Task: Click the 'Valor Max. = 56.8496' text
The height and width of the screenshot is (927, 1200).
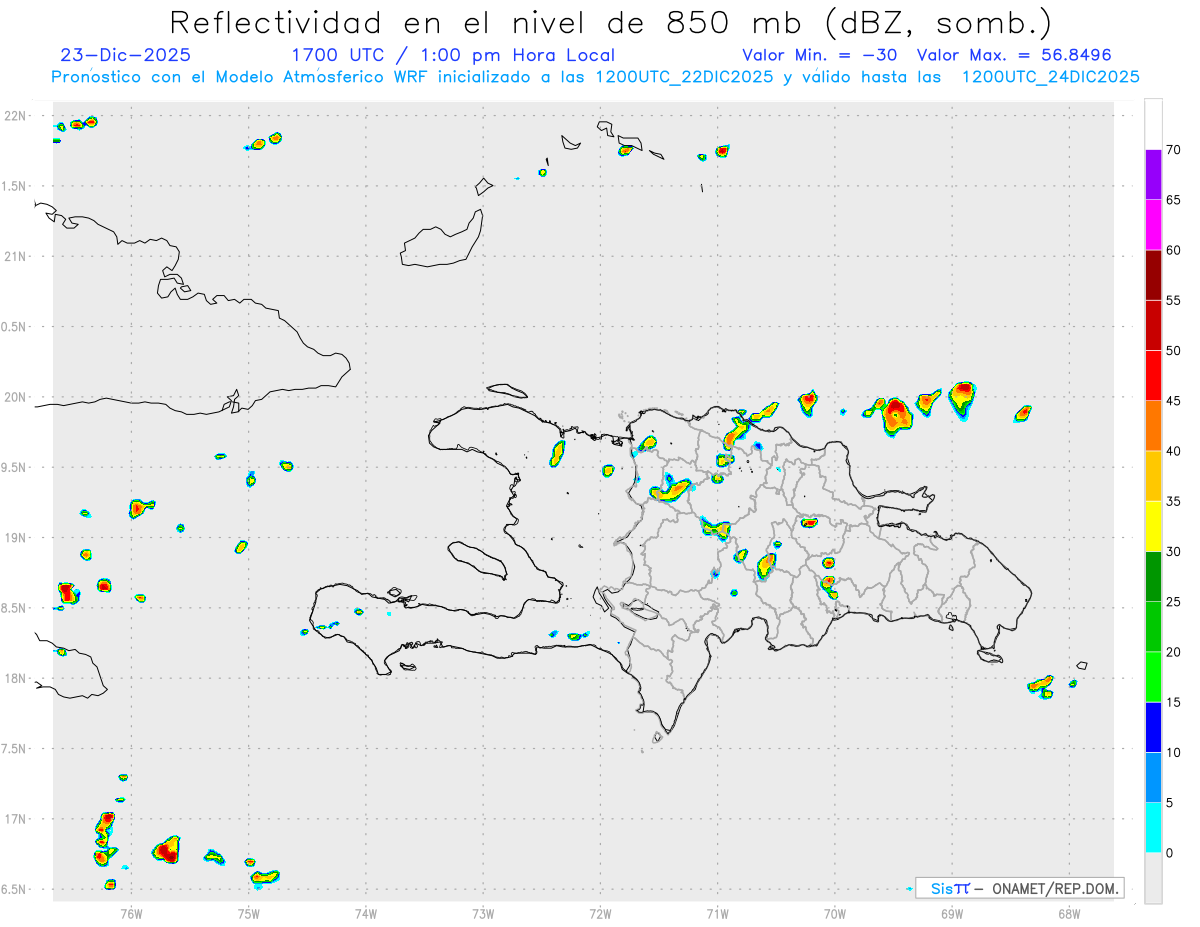Action: pos(1014,55)
